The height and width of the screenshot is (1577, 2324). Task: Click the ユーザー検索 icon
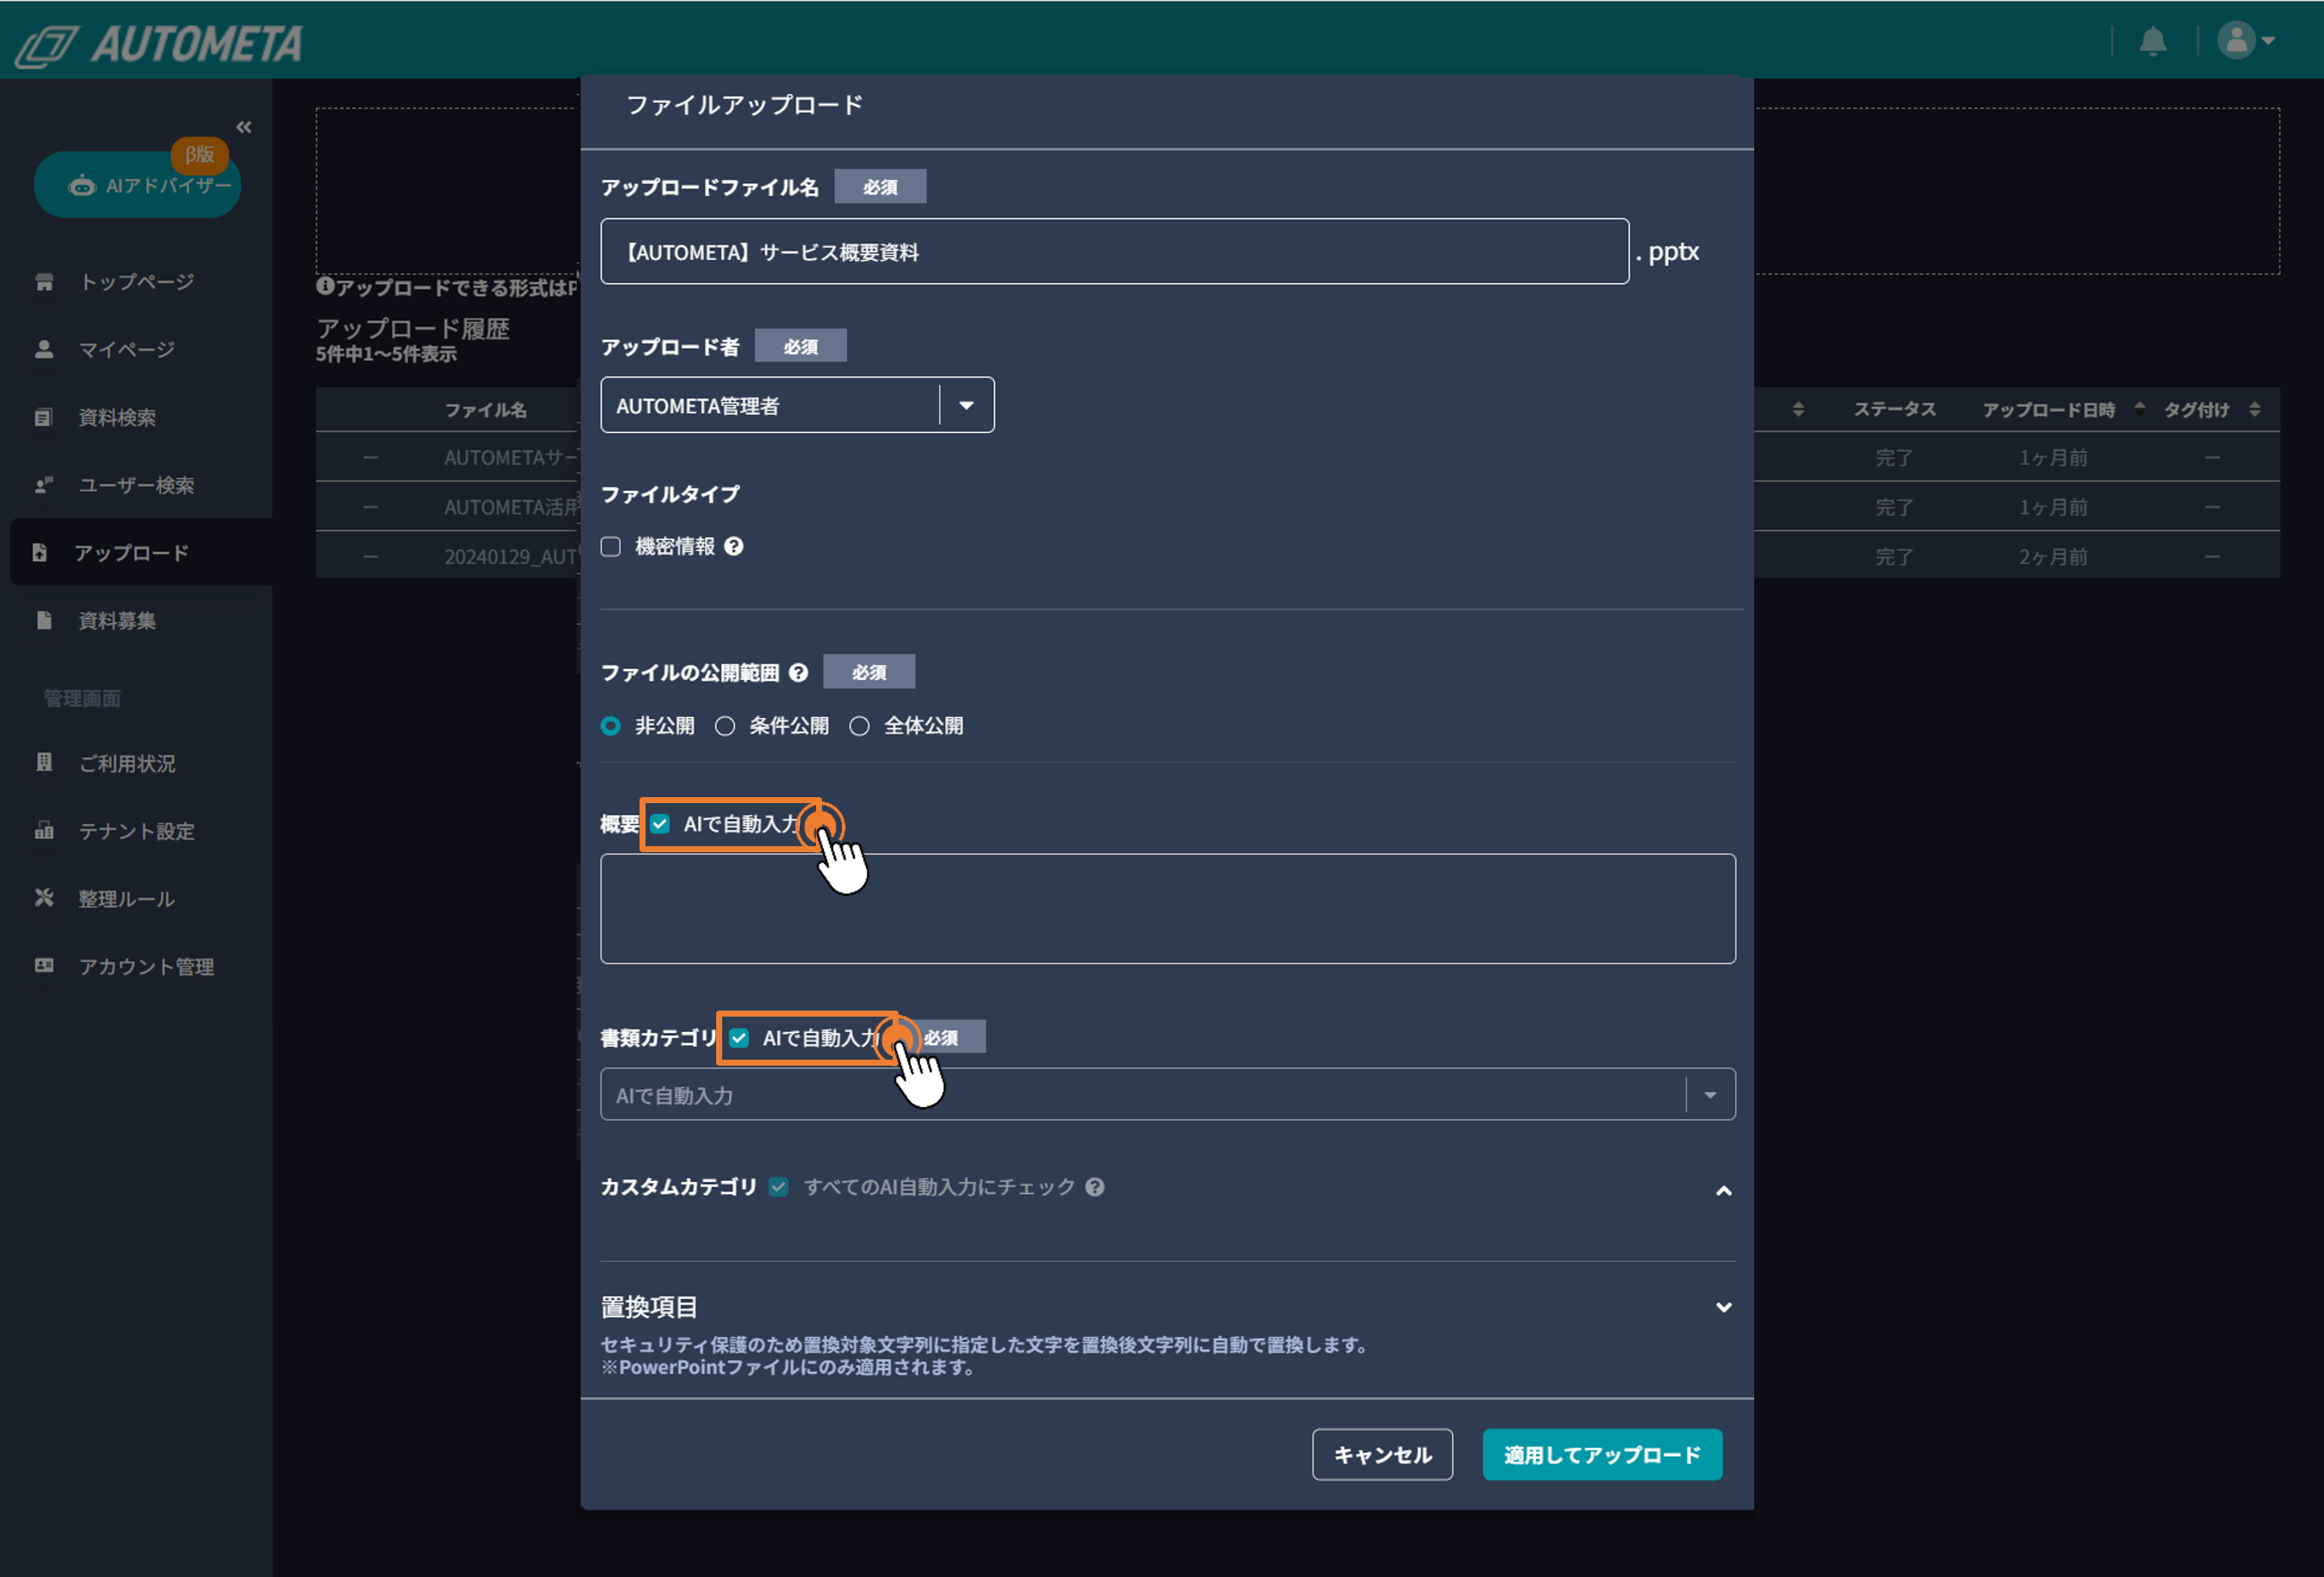click(x=44, y=485)
